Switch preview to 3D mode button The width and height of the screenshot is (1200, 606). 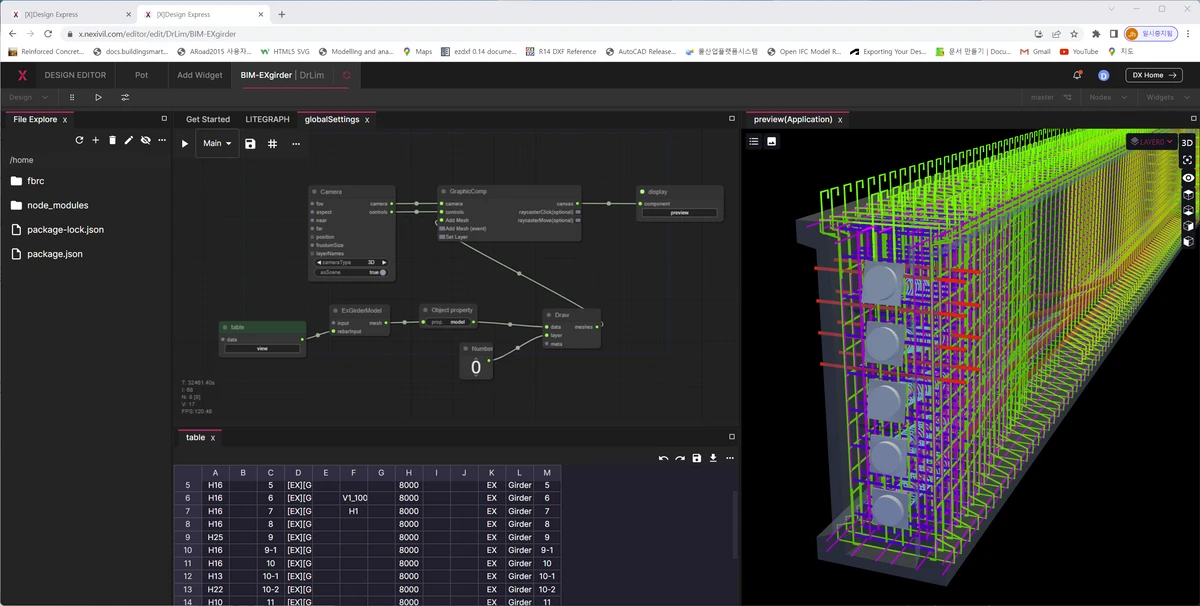(1188, 143)
